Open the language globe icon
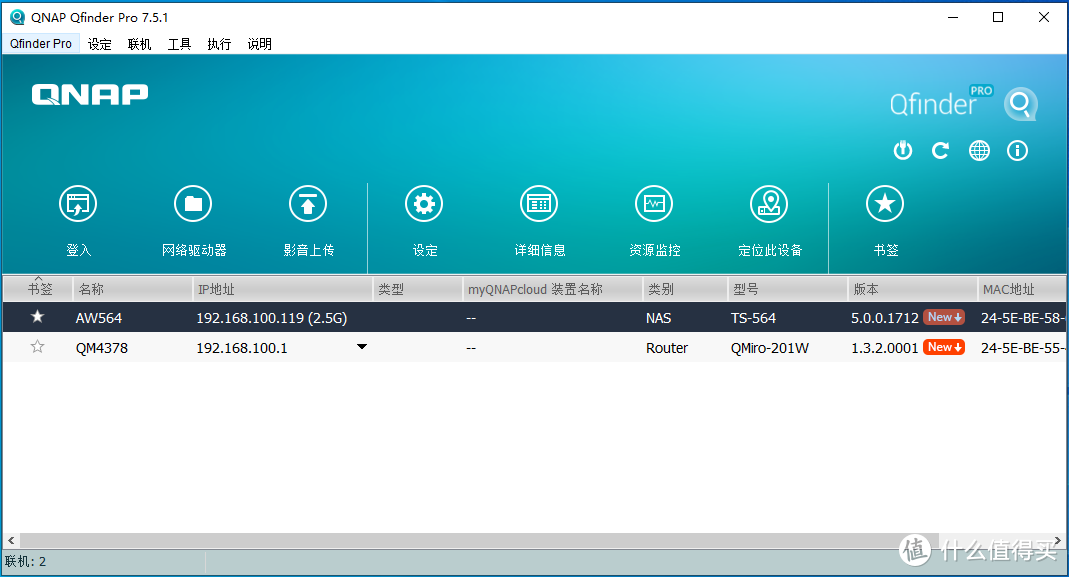1069x577 pixels. click(x=980, y=150)
